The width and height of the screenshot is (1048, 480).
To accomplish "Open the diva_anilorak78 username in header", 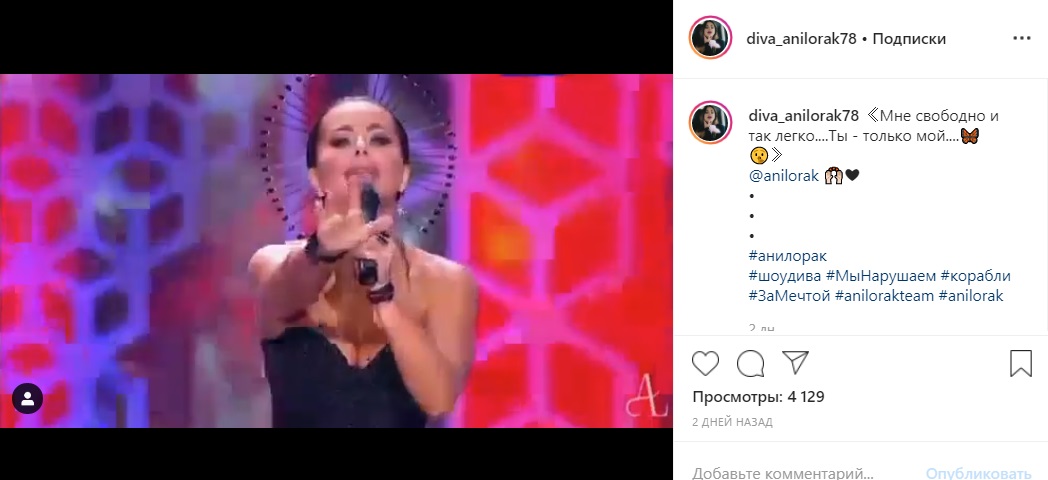I will [801, 39].
